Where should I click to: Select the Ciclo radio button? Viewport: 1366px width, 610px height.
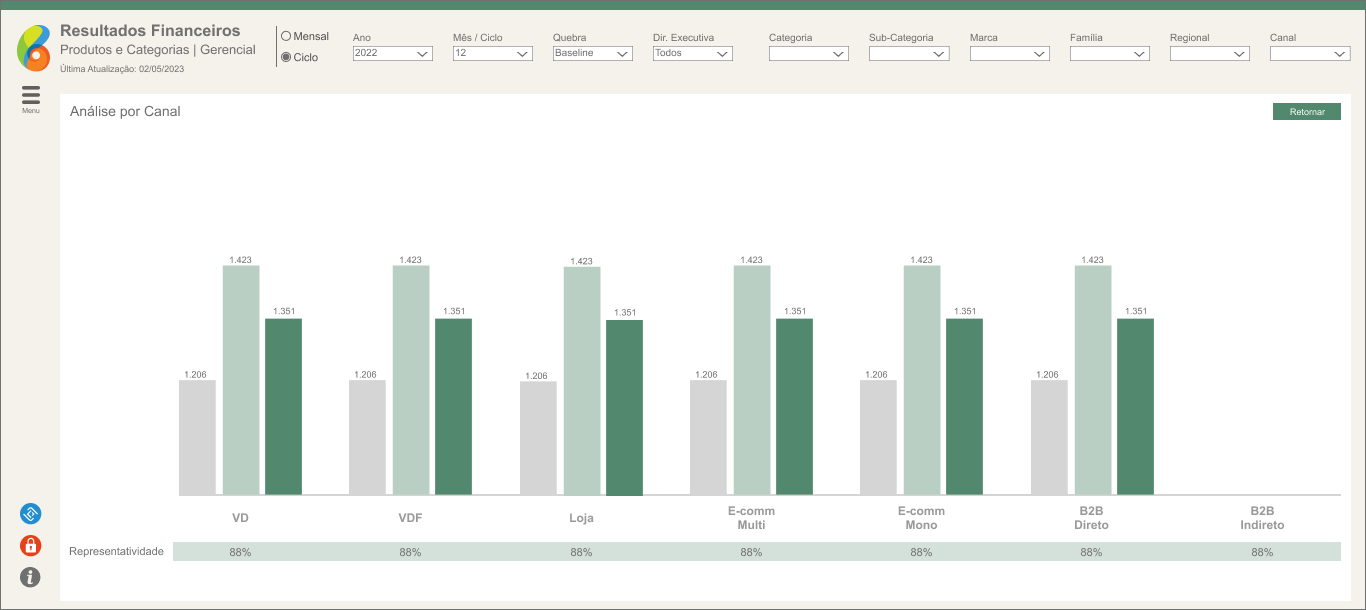286,57
